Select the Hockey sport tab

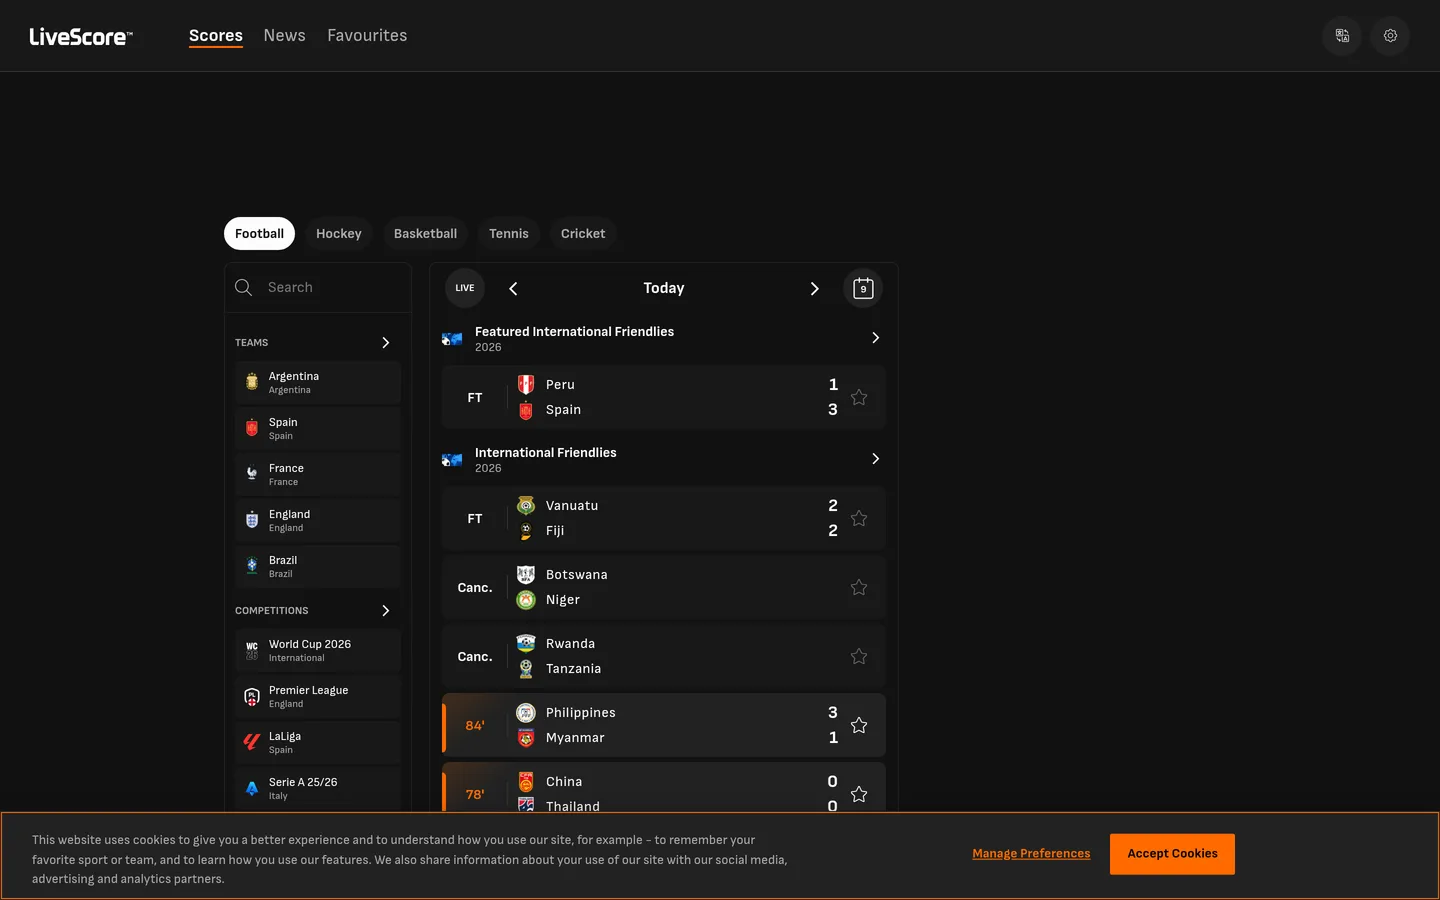(x=339, y=234)
